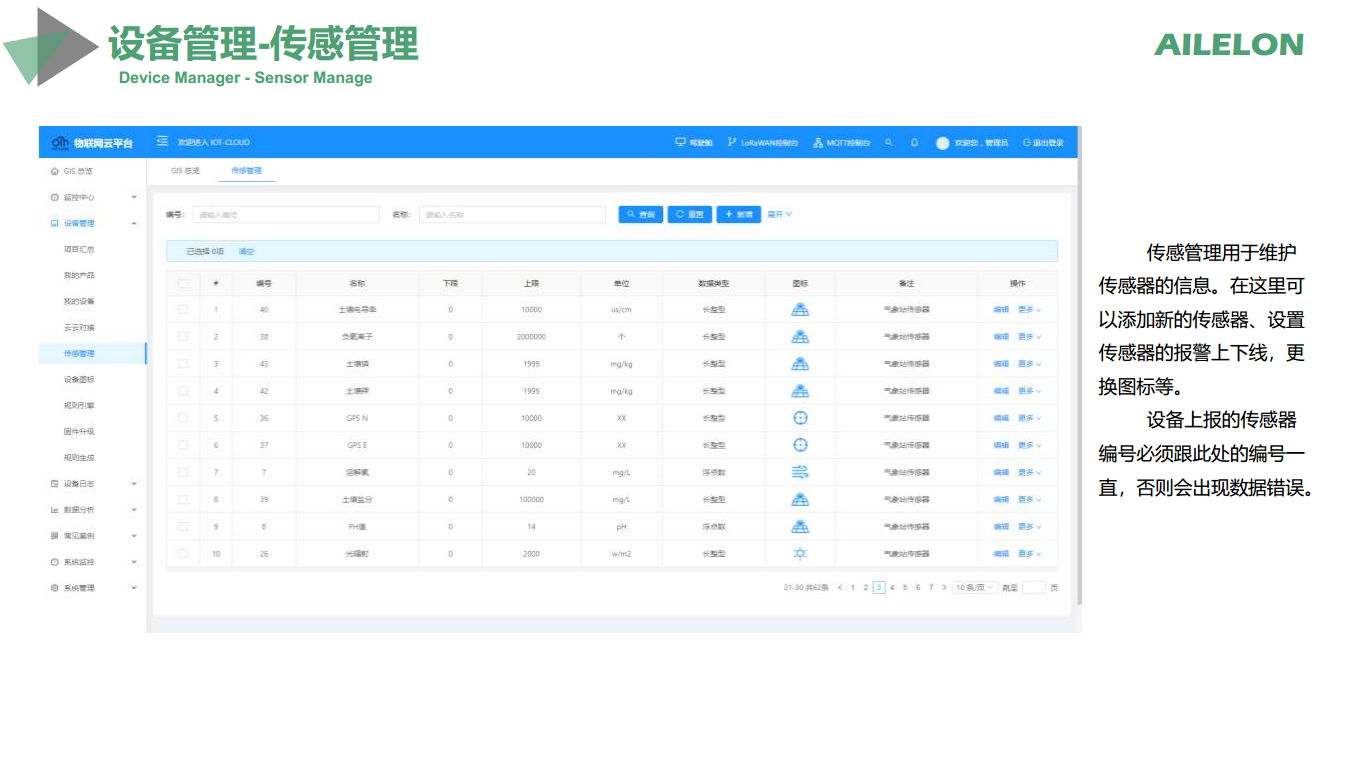
Task: Click icon in PH值 row
Action: pos(800,526)
